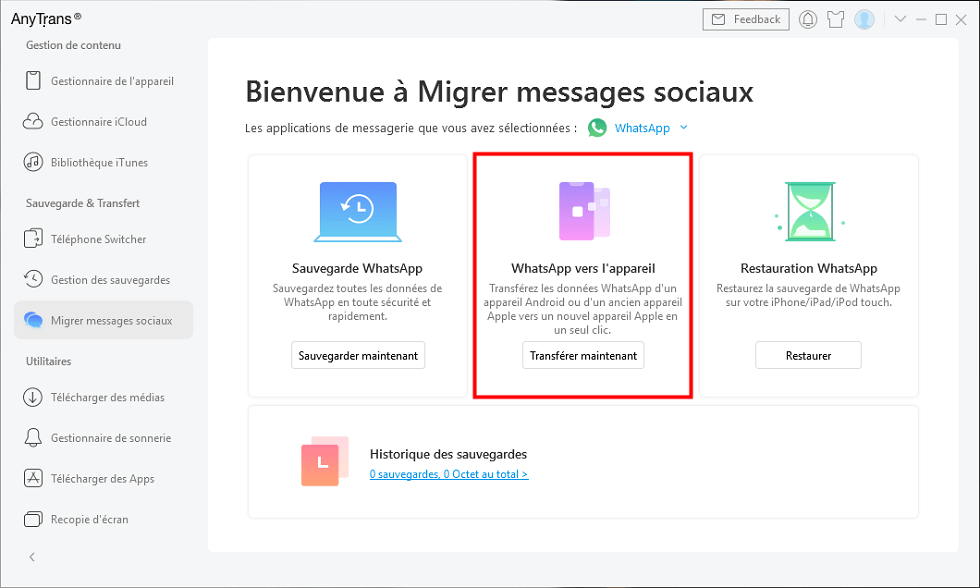Click the Sauvegarde & Transfert section header
This screenshot has width=980, height=588.
pos(82,203)
